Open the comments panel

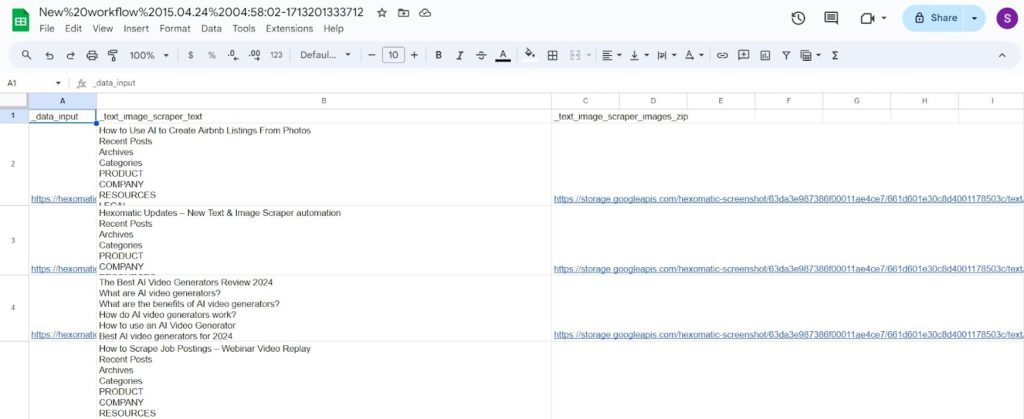(831, 18)
